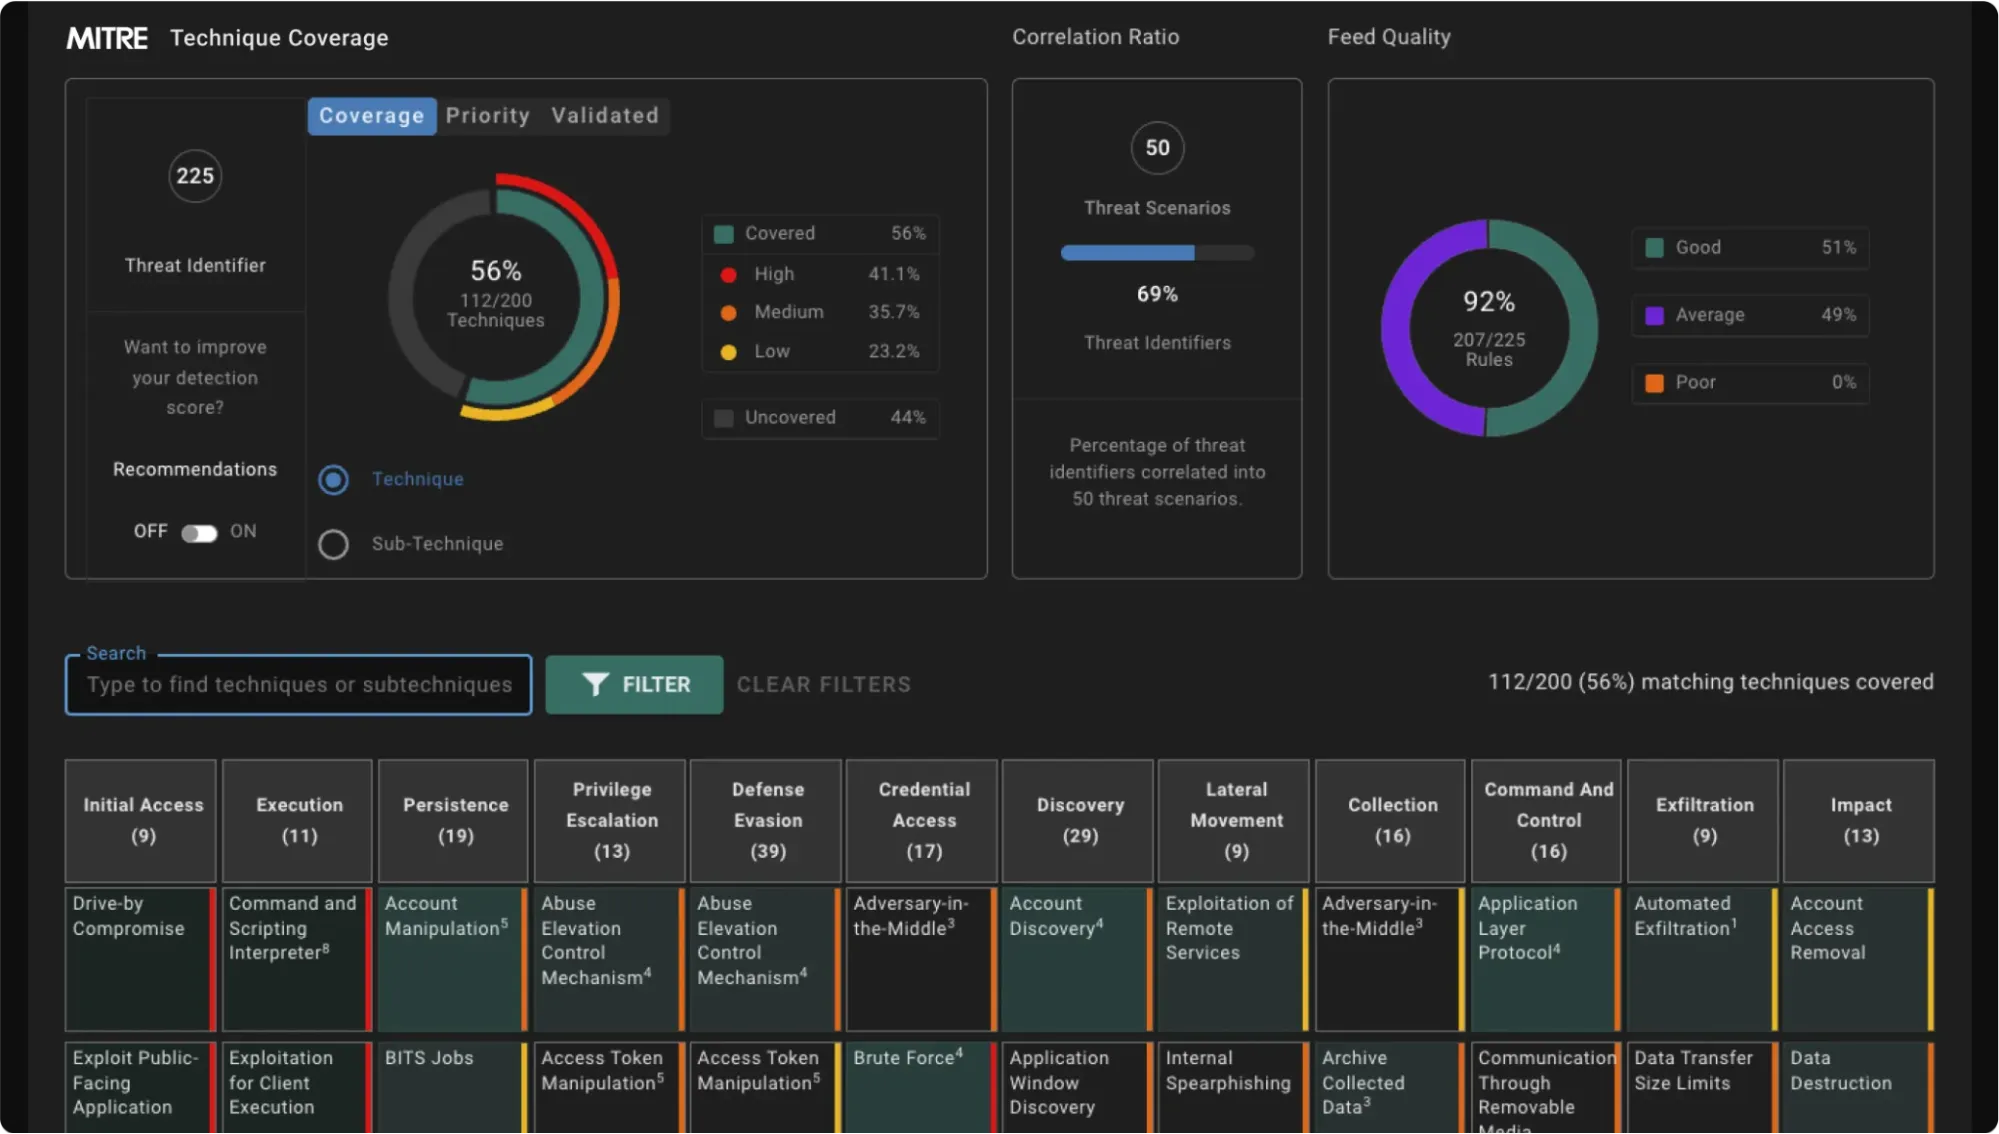Select the Defense Evasion (39) column header
Image resolution: width=1999 pixels, height=1134 pixels.
(766, 821)
